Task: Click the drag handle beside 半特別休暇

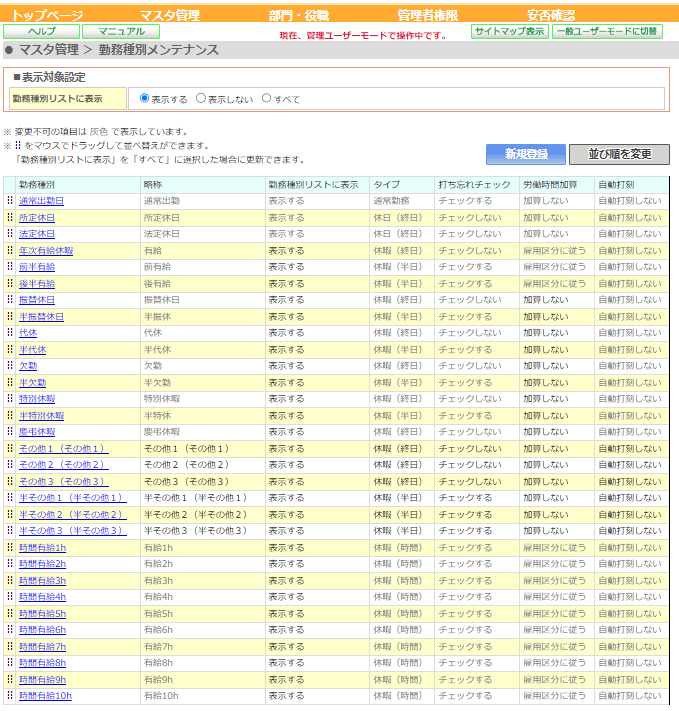Action: (x=10, y=415)
